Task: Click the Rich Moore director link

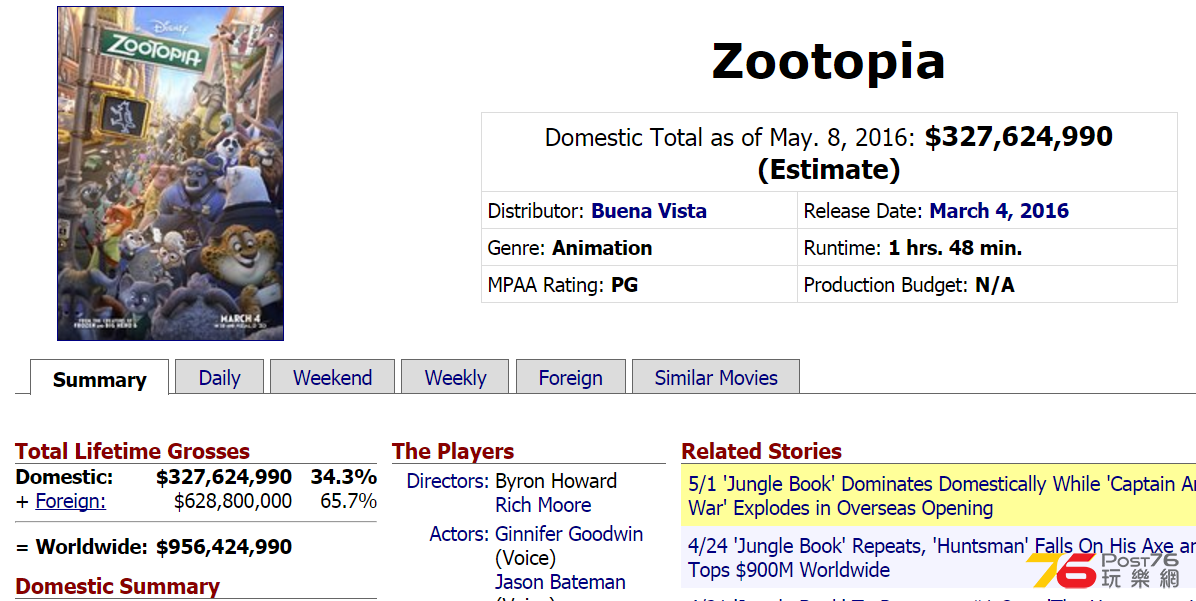Action: coord(543,505)
